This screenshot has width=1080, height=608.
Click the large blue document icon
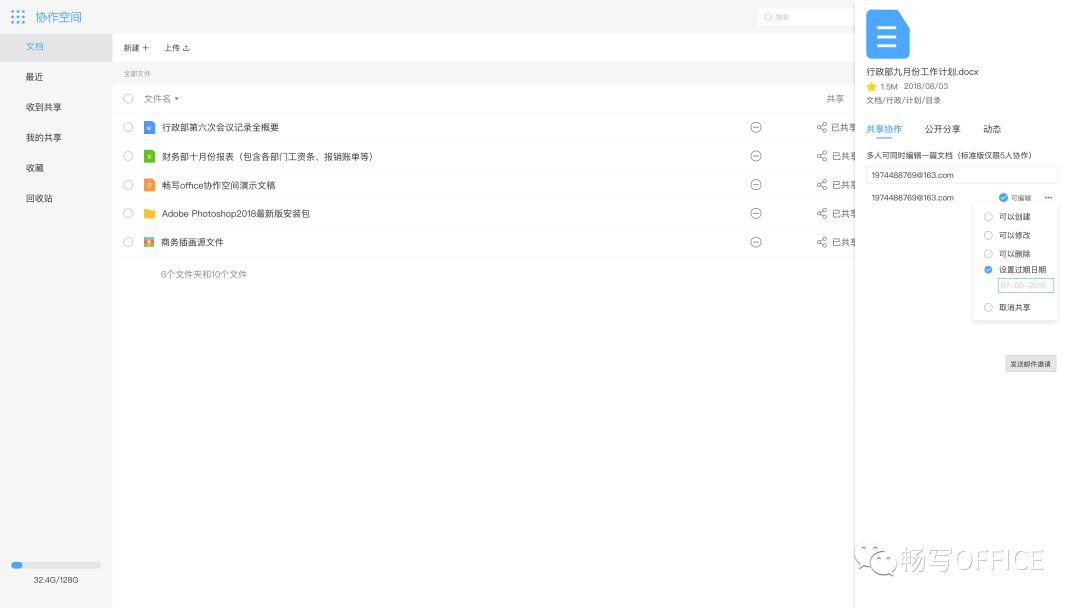(x=887, y=34)
